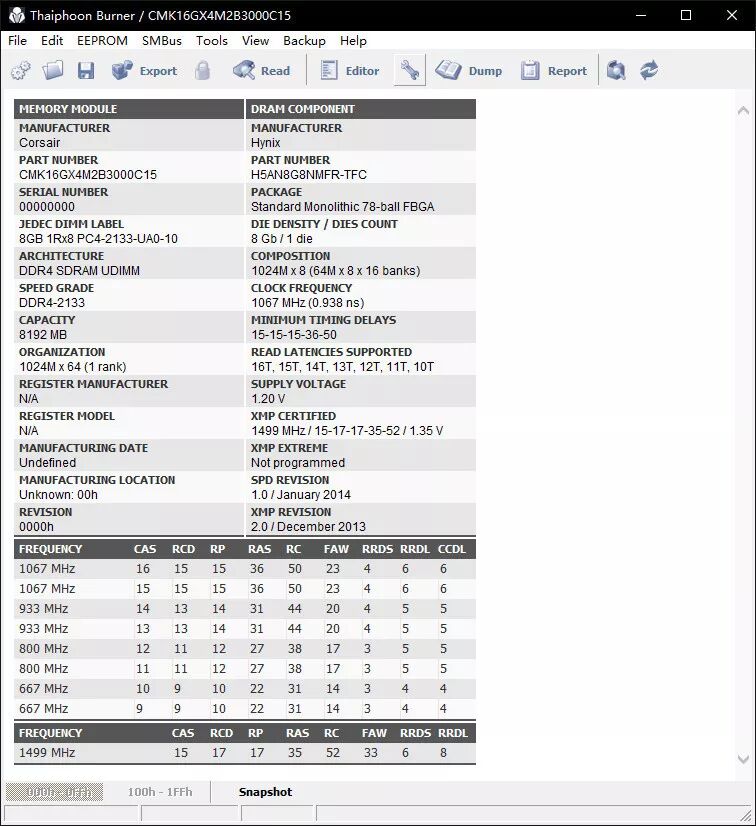Click the JEDEC label 8GB 1Rx8 PC4-2133-UA0-10
Viewport: 756px width, 826px height.
pyautogui.click(x=99, y=239)
